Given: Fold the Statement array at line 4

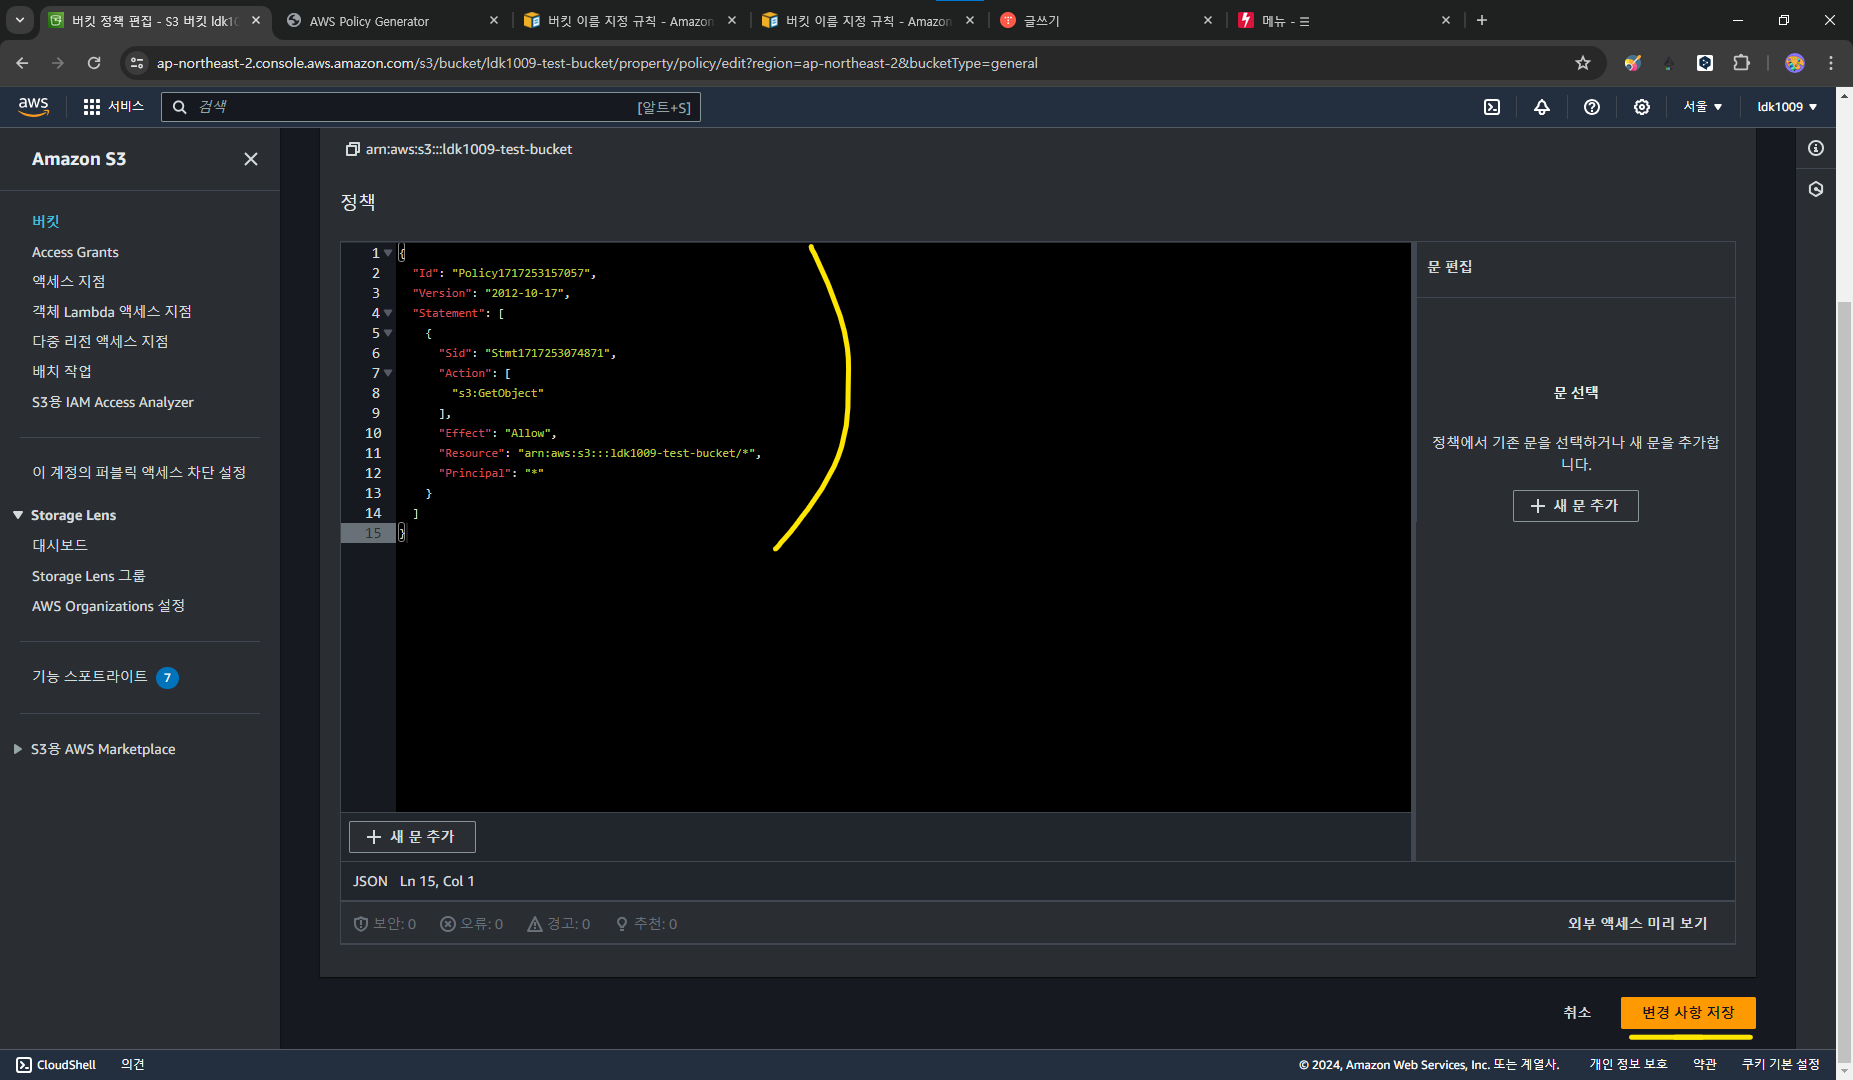Looking at the screenshot, I should [388, 313].
